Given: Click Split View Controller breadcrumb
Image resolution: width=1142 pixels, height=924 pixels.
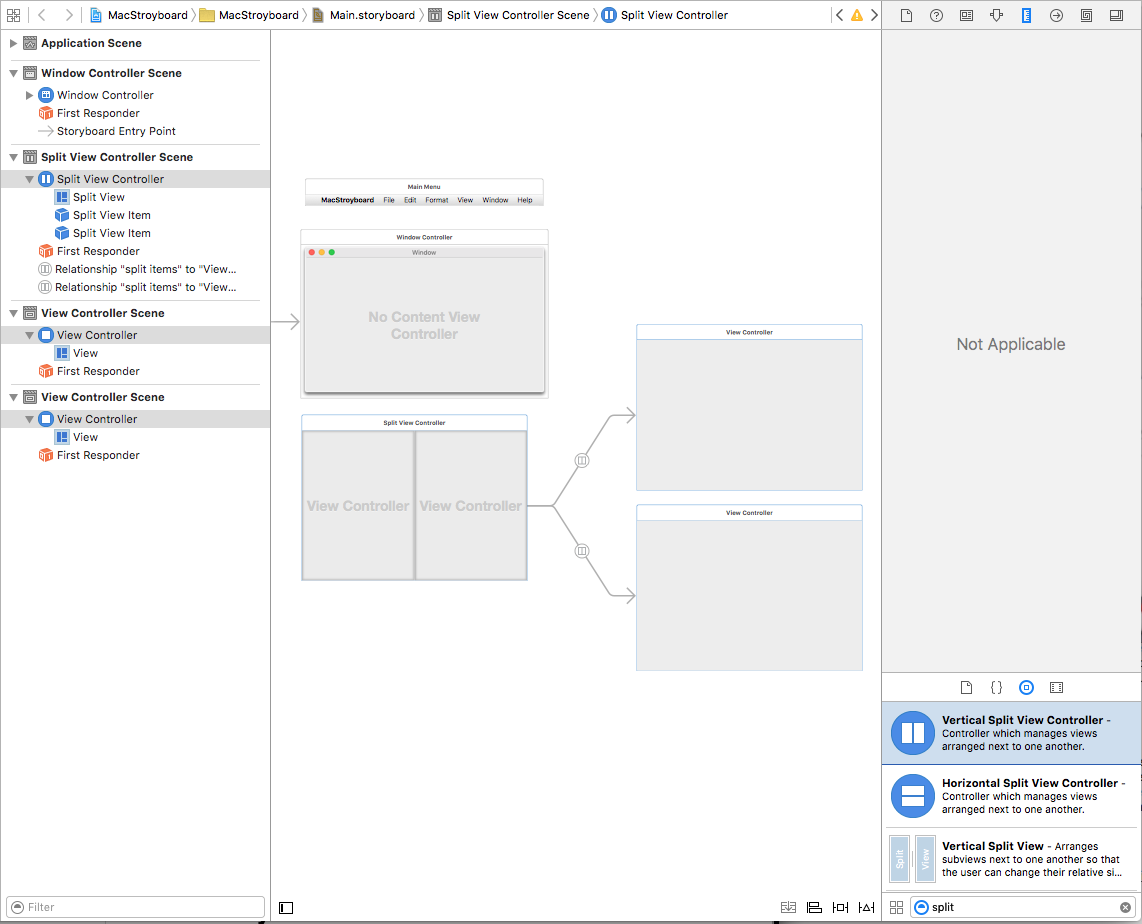Looking at the screenshot, I should (665, 15).
